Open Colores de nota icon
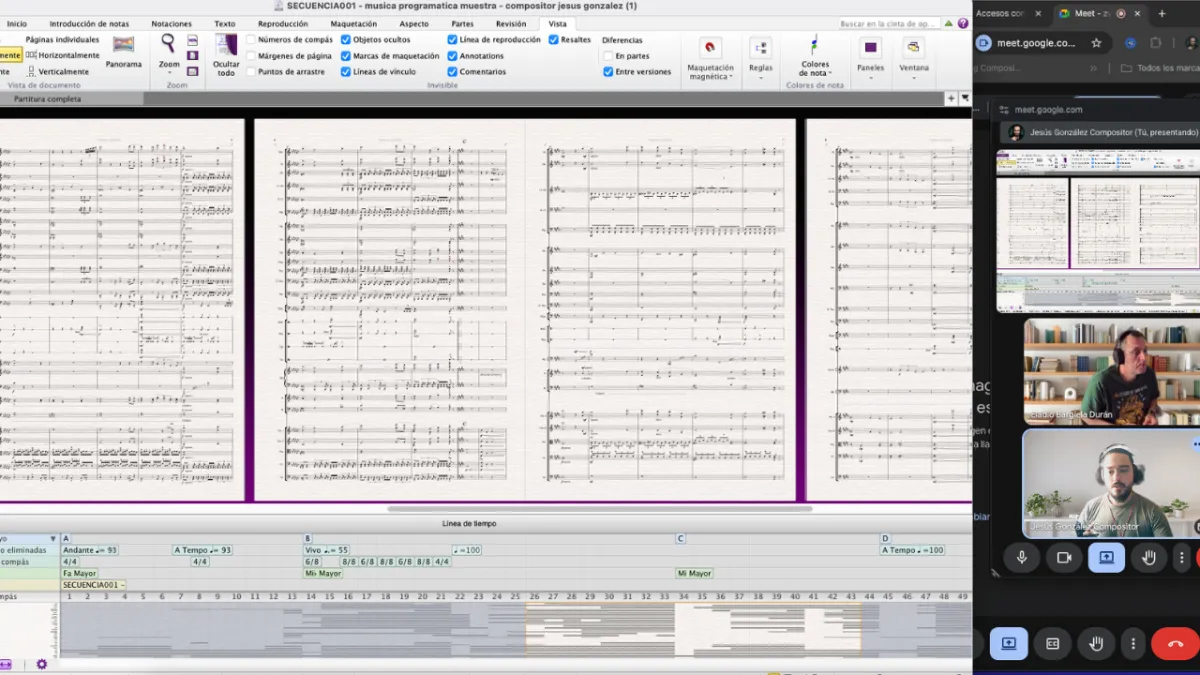Image resolution: width=1200 pixels, height=675 pixels. click(x=815, y=45)
